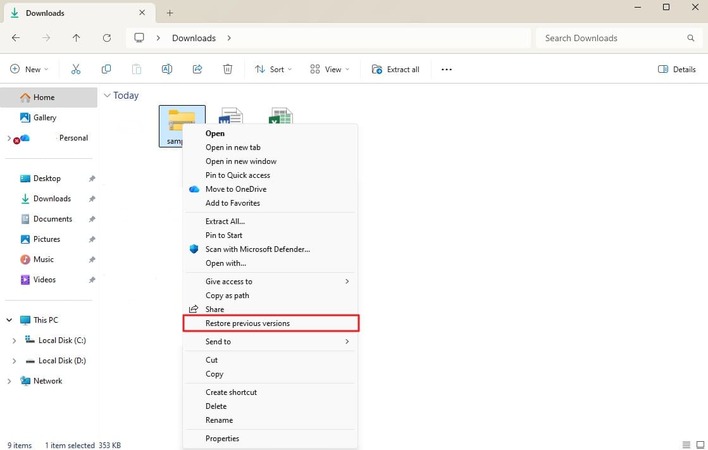
Task: Switch to large thumbnails view icon in status bar
Action: click(x=700, y=445)
